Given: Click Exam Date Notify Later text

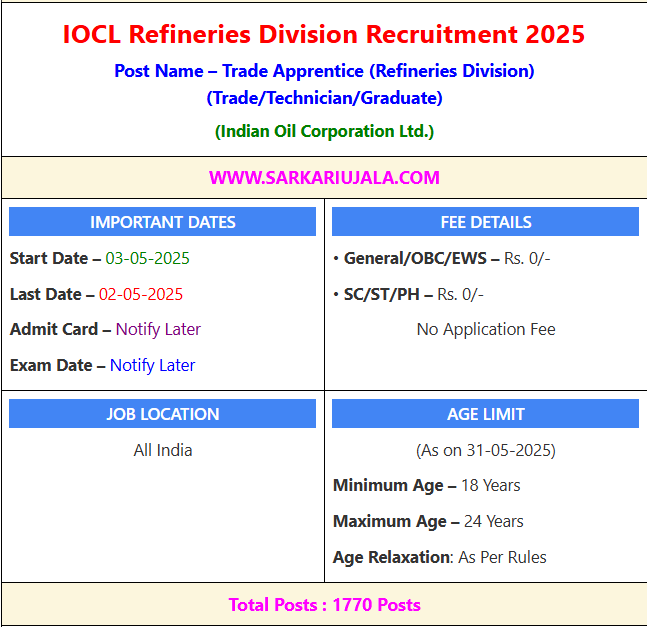Looking at the screenshot, I should (152, 365).
